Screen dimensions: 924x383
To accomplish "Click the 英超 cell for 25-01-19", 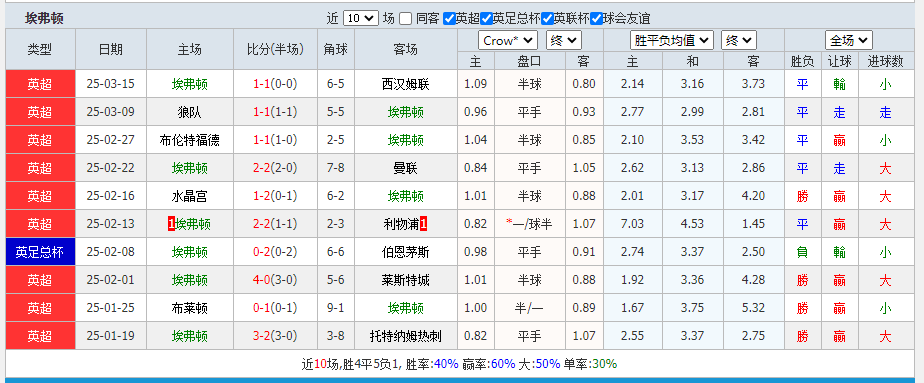I will click(x=40, y=336).
